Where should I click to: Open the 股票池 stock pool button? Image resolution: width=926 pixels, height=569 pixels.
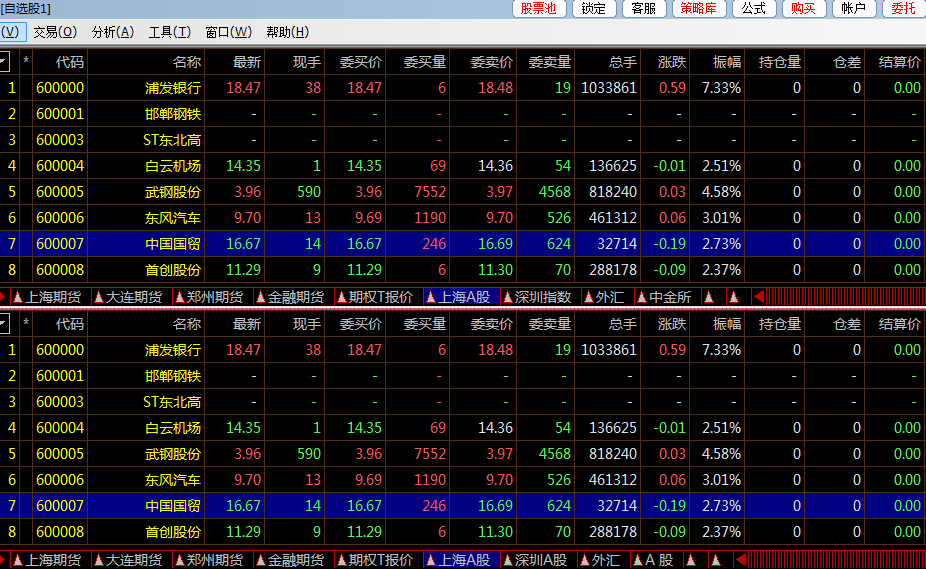click(539, 8)
